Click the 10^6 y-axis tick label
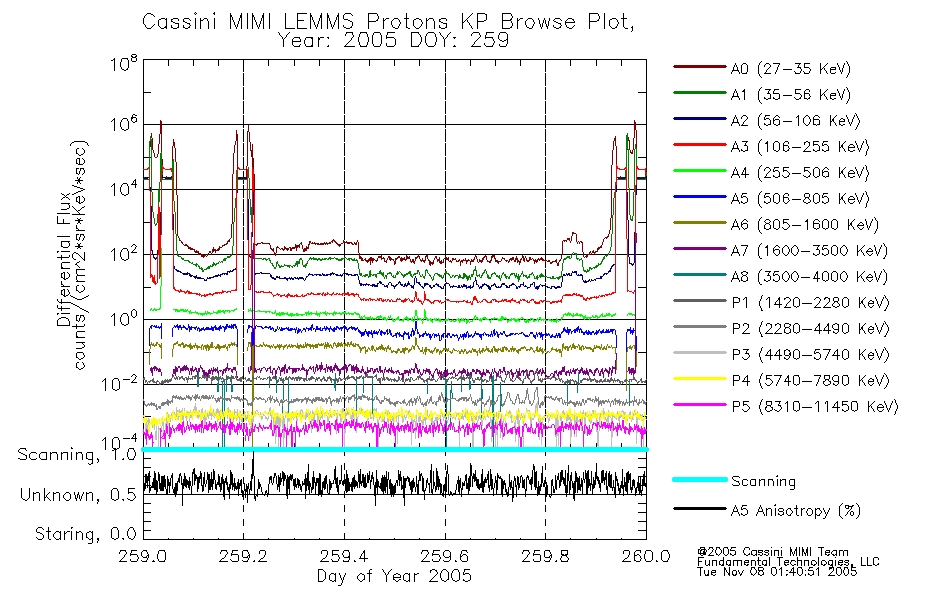950x600 pixels. pyautogui.click(x=124, y=125)
